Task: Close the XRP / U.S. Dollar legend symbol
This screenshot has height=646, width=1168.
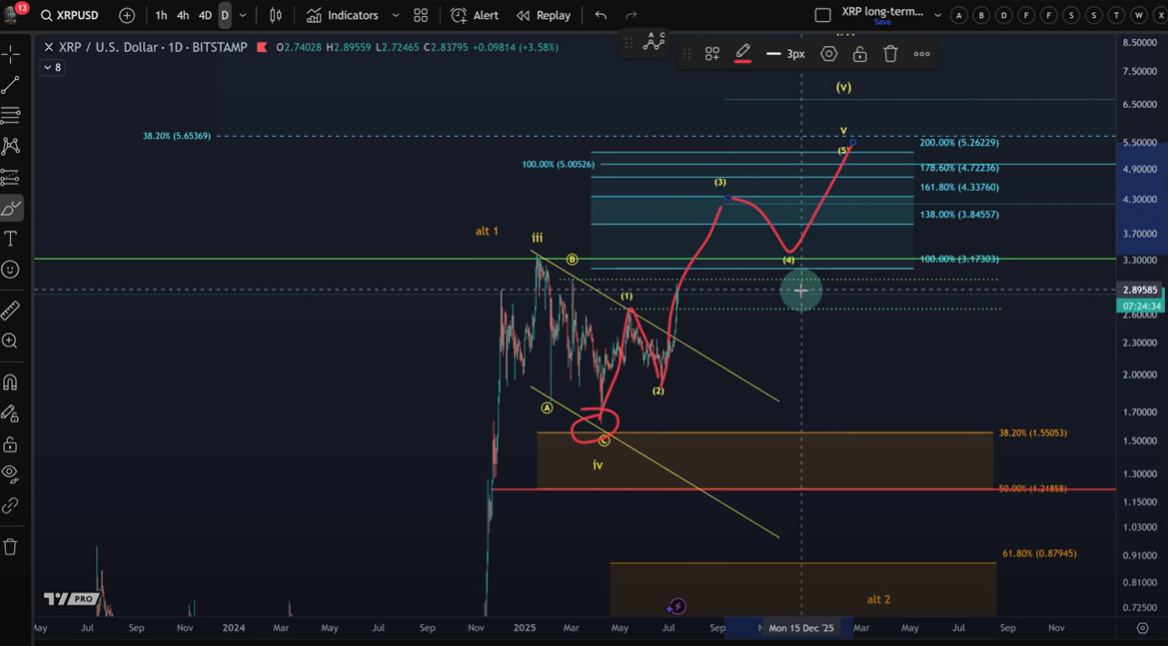Action: point(48,47)
